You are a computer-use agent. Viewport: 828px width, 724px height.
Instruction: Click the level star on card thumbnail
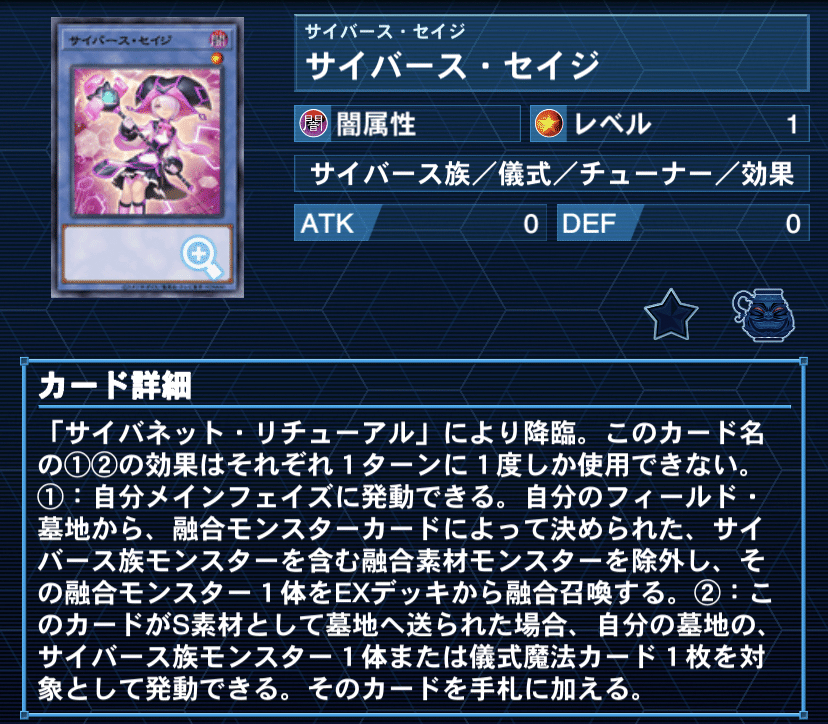click(x=217, y=58)
